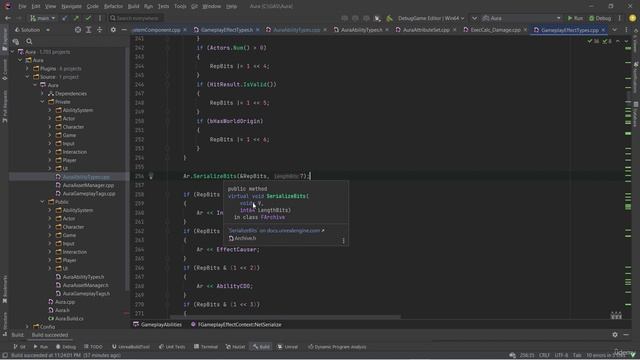Select Aura.cpp file in tree
This screenshot has width=640, height=360.
tap(64, 302)
